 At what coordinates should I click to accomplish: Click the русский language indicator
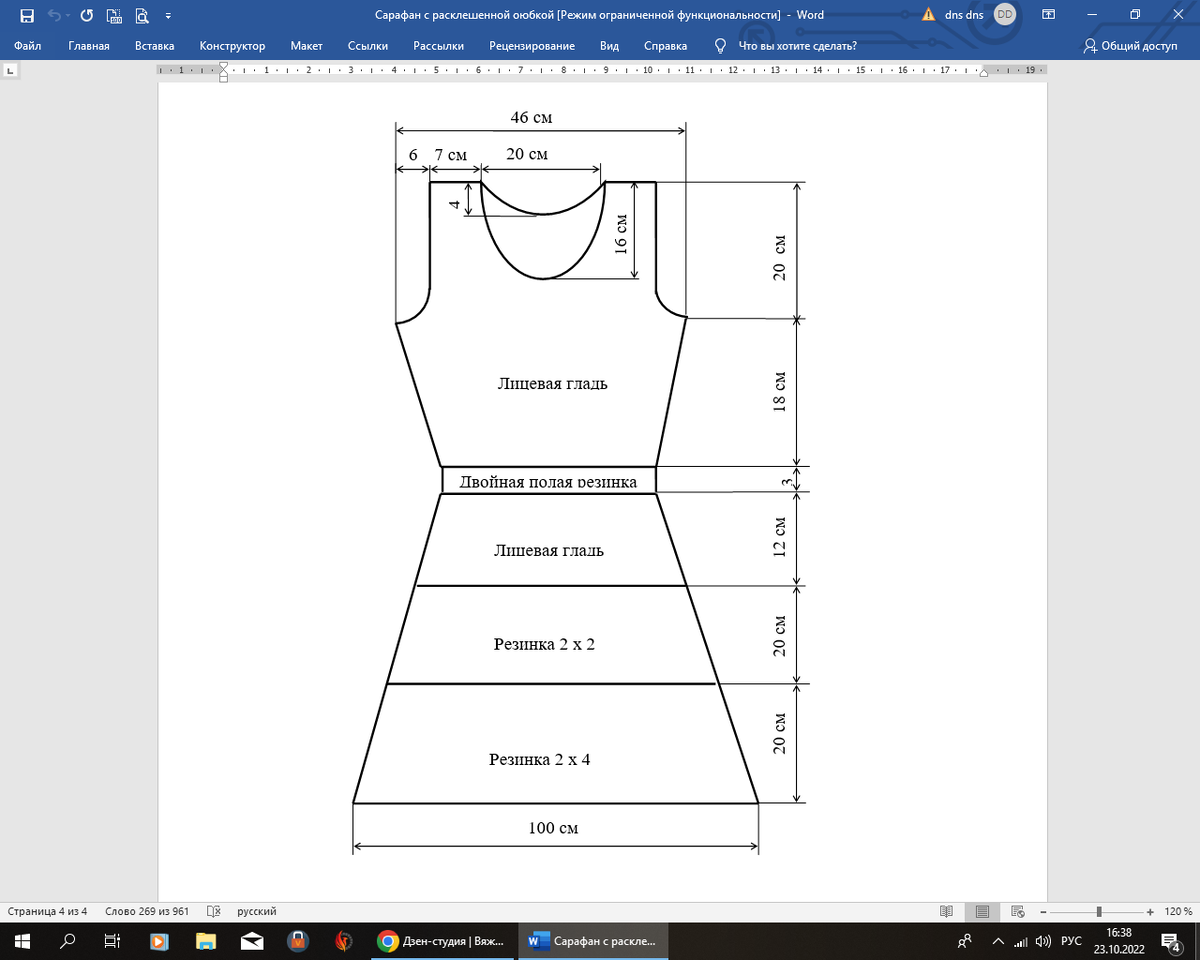257,912
